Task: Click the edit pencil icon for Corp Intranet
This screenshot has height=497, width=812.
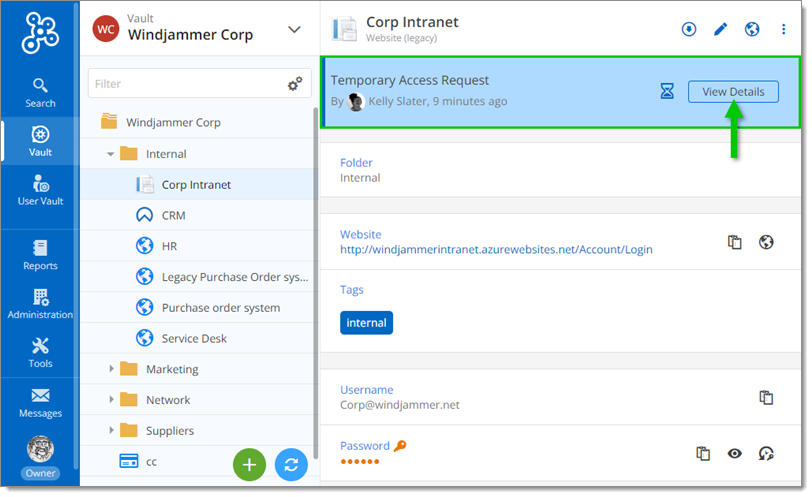Action: point(720,29)
